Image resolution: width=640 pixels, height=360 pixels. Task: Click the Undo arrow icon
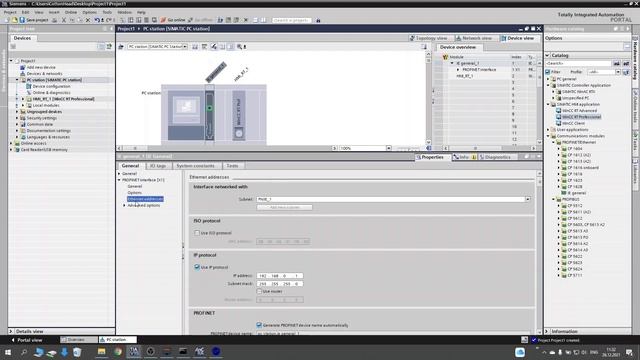[97, 20]
